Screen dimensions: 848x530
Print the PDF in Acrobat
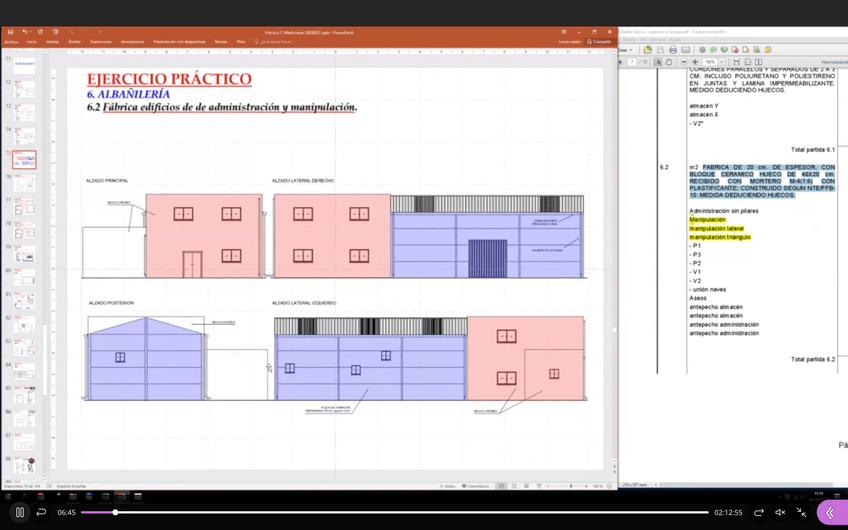673,50
